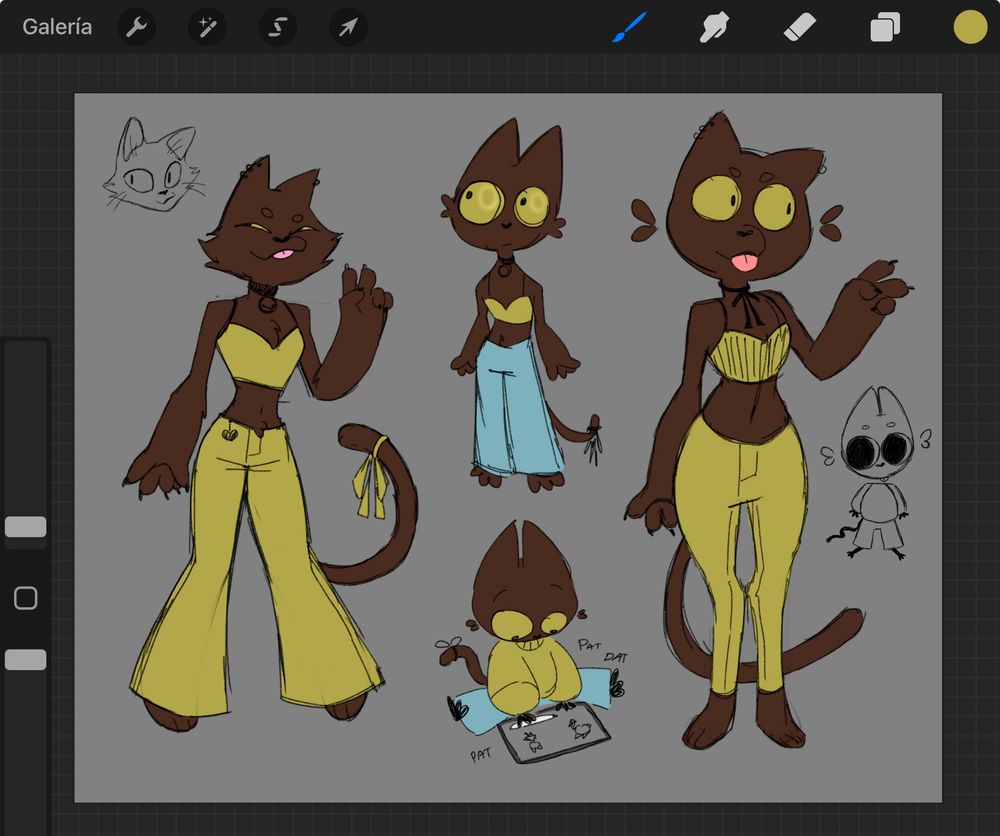Open the Adjustments magic wand menu

[207, 27]
